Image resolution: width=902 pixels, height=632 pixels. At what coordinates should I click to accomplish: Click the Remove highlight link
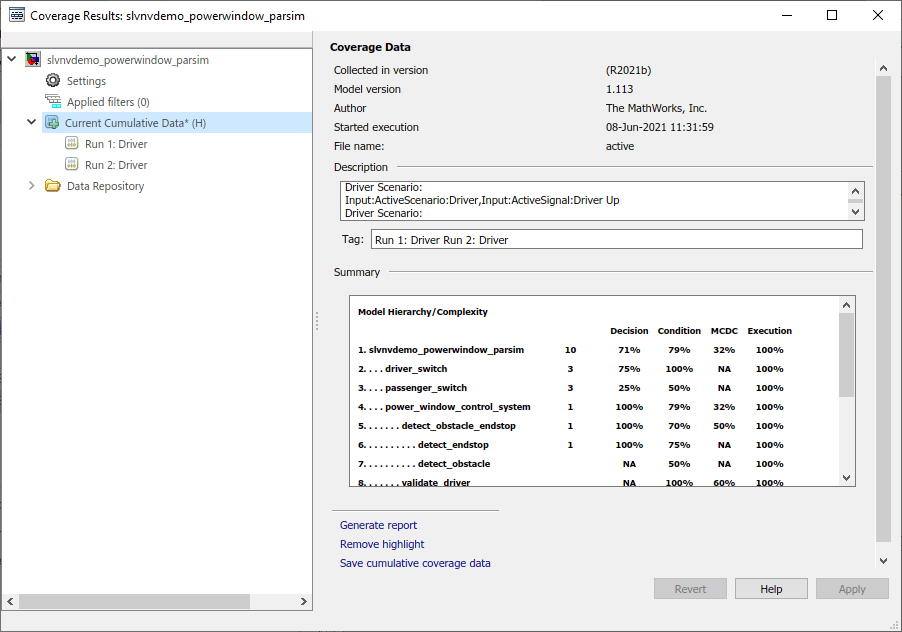(382, 544)
